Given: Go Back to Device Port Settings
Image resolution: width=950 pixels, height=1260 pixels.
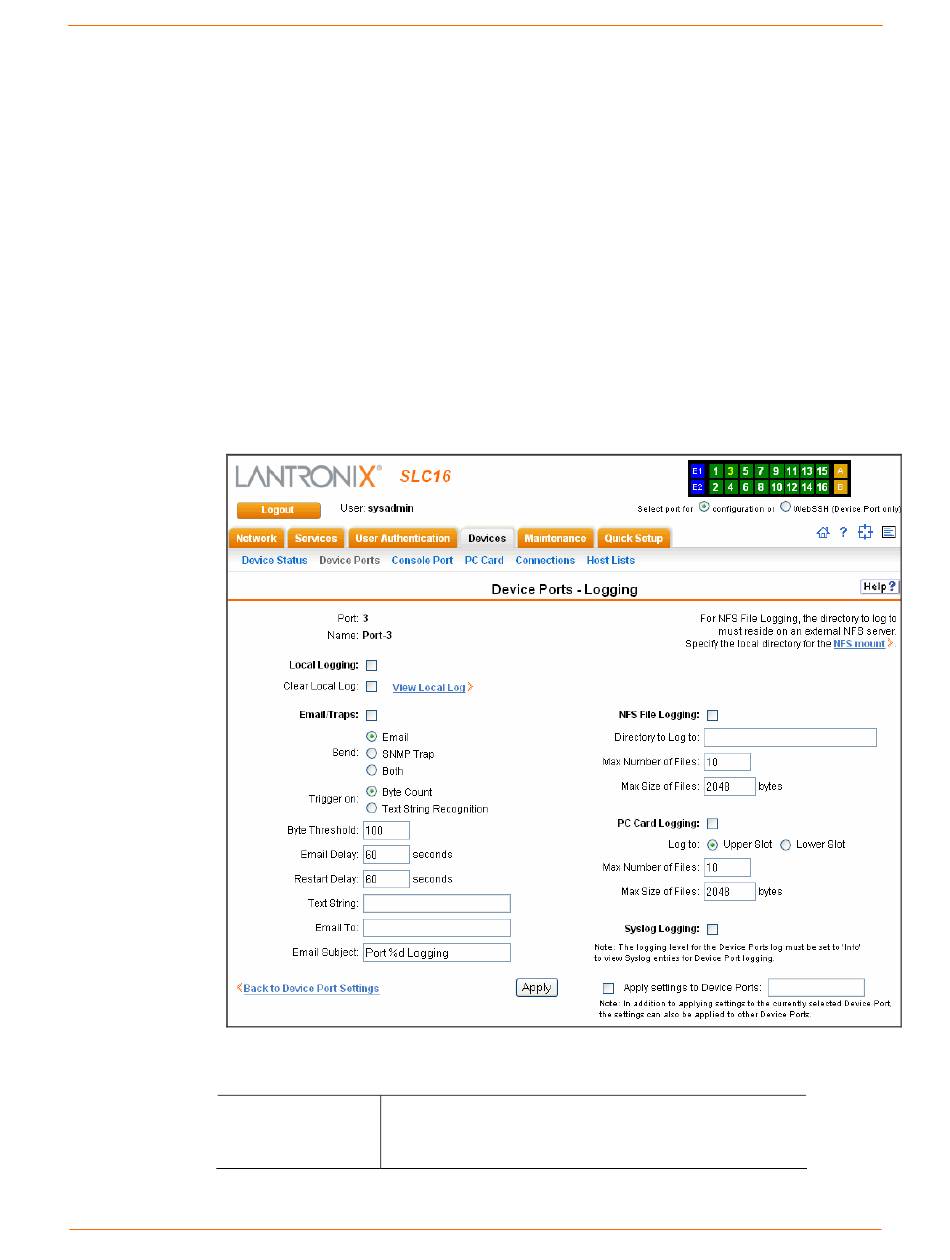Looking at the screenshot, I should coord(311,989).
